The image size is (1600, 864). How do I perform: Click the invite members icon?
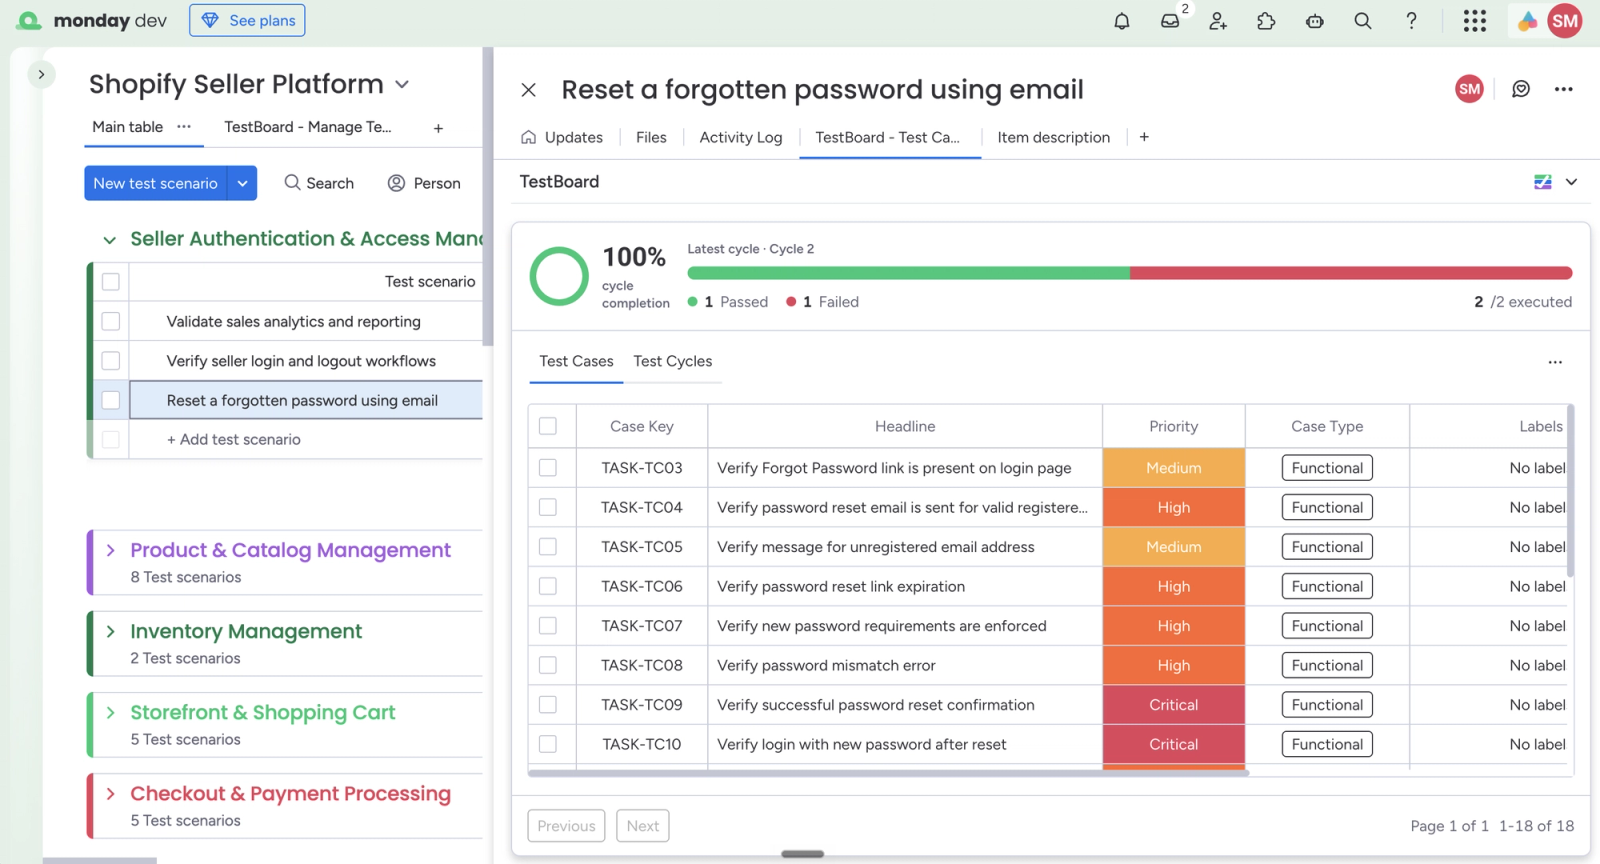[x=1218, y=21]
